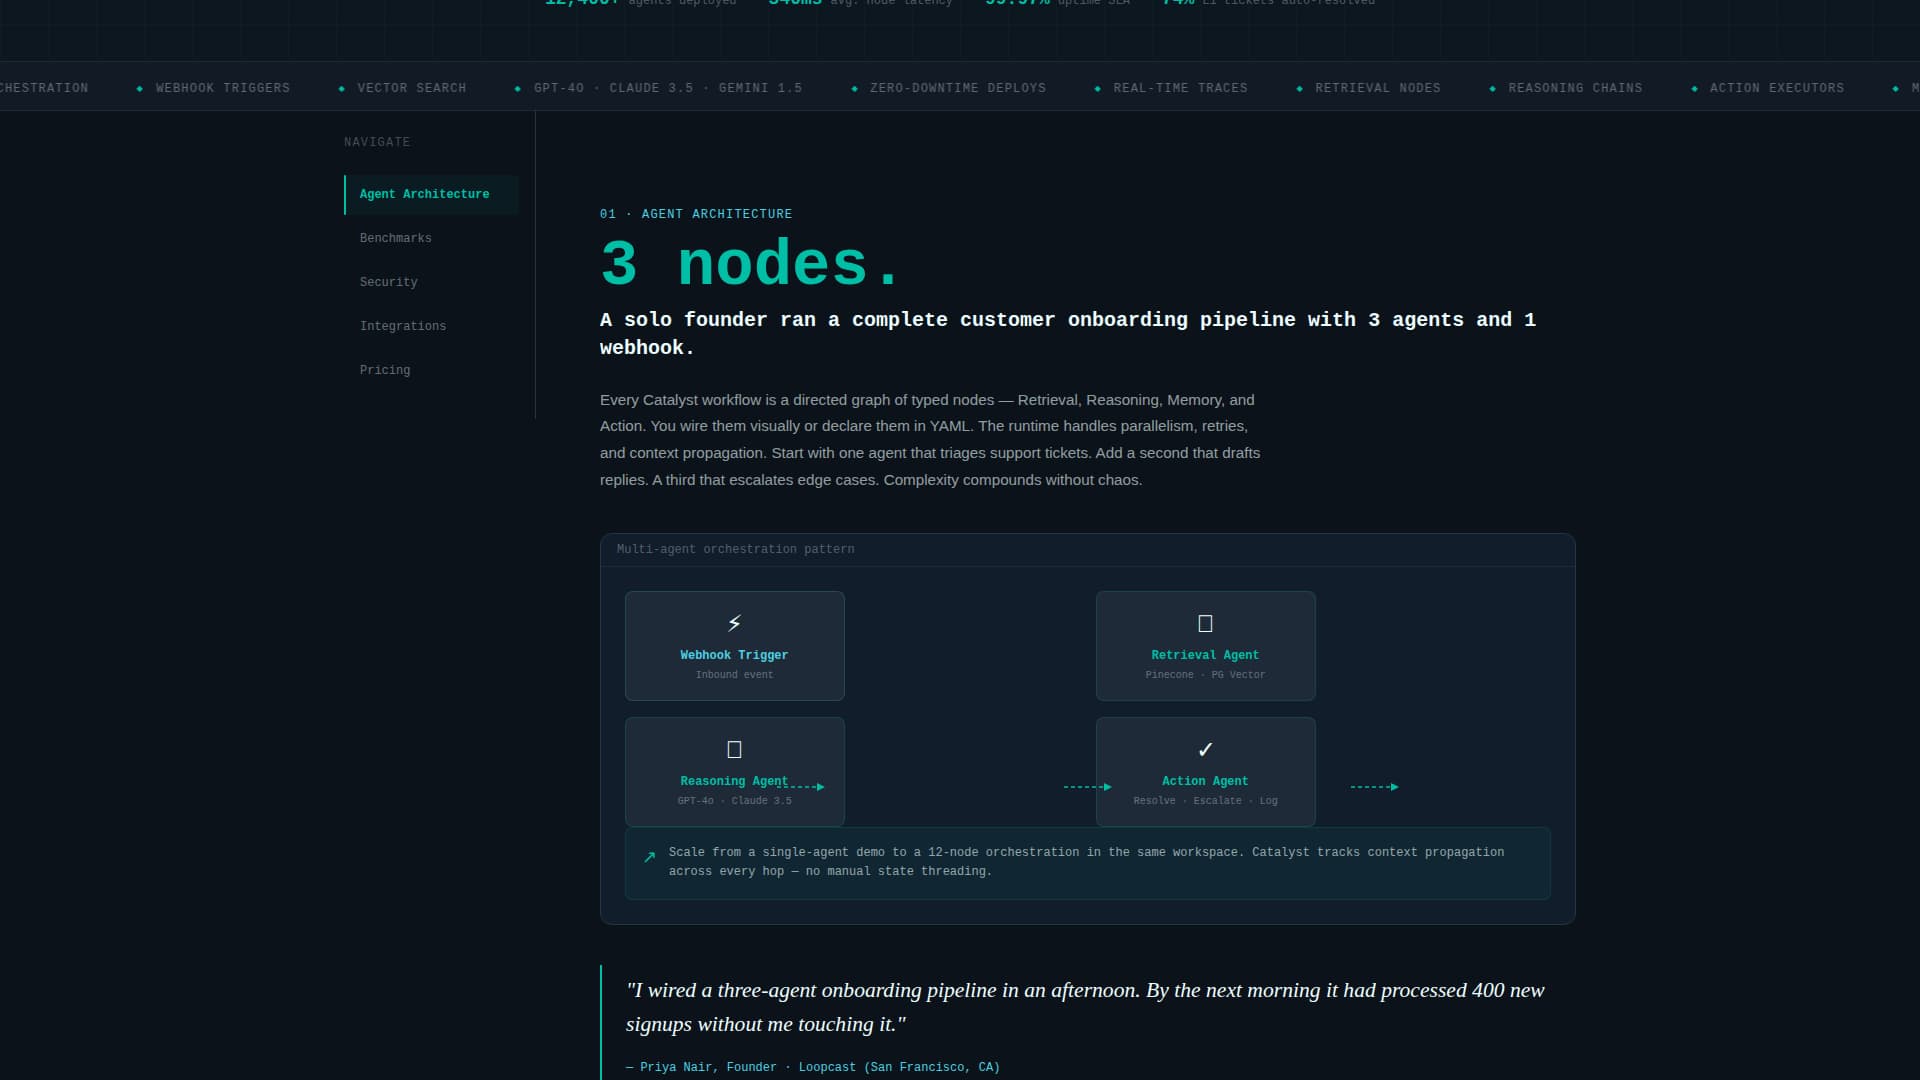Click RETRIEVAL NODES in the ticker
Image resolution: width=1920 pixels, height=1080 pixels.
(1378, 88)
